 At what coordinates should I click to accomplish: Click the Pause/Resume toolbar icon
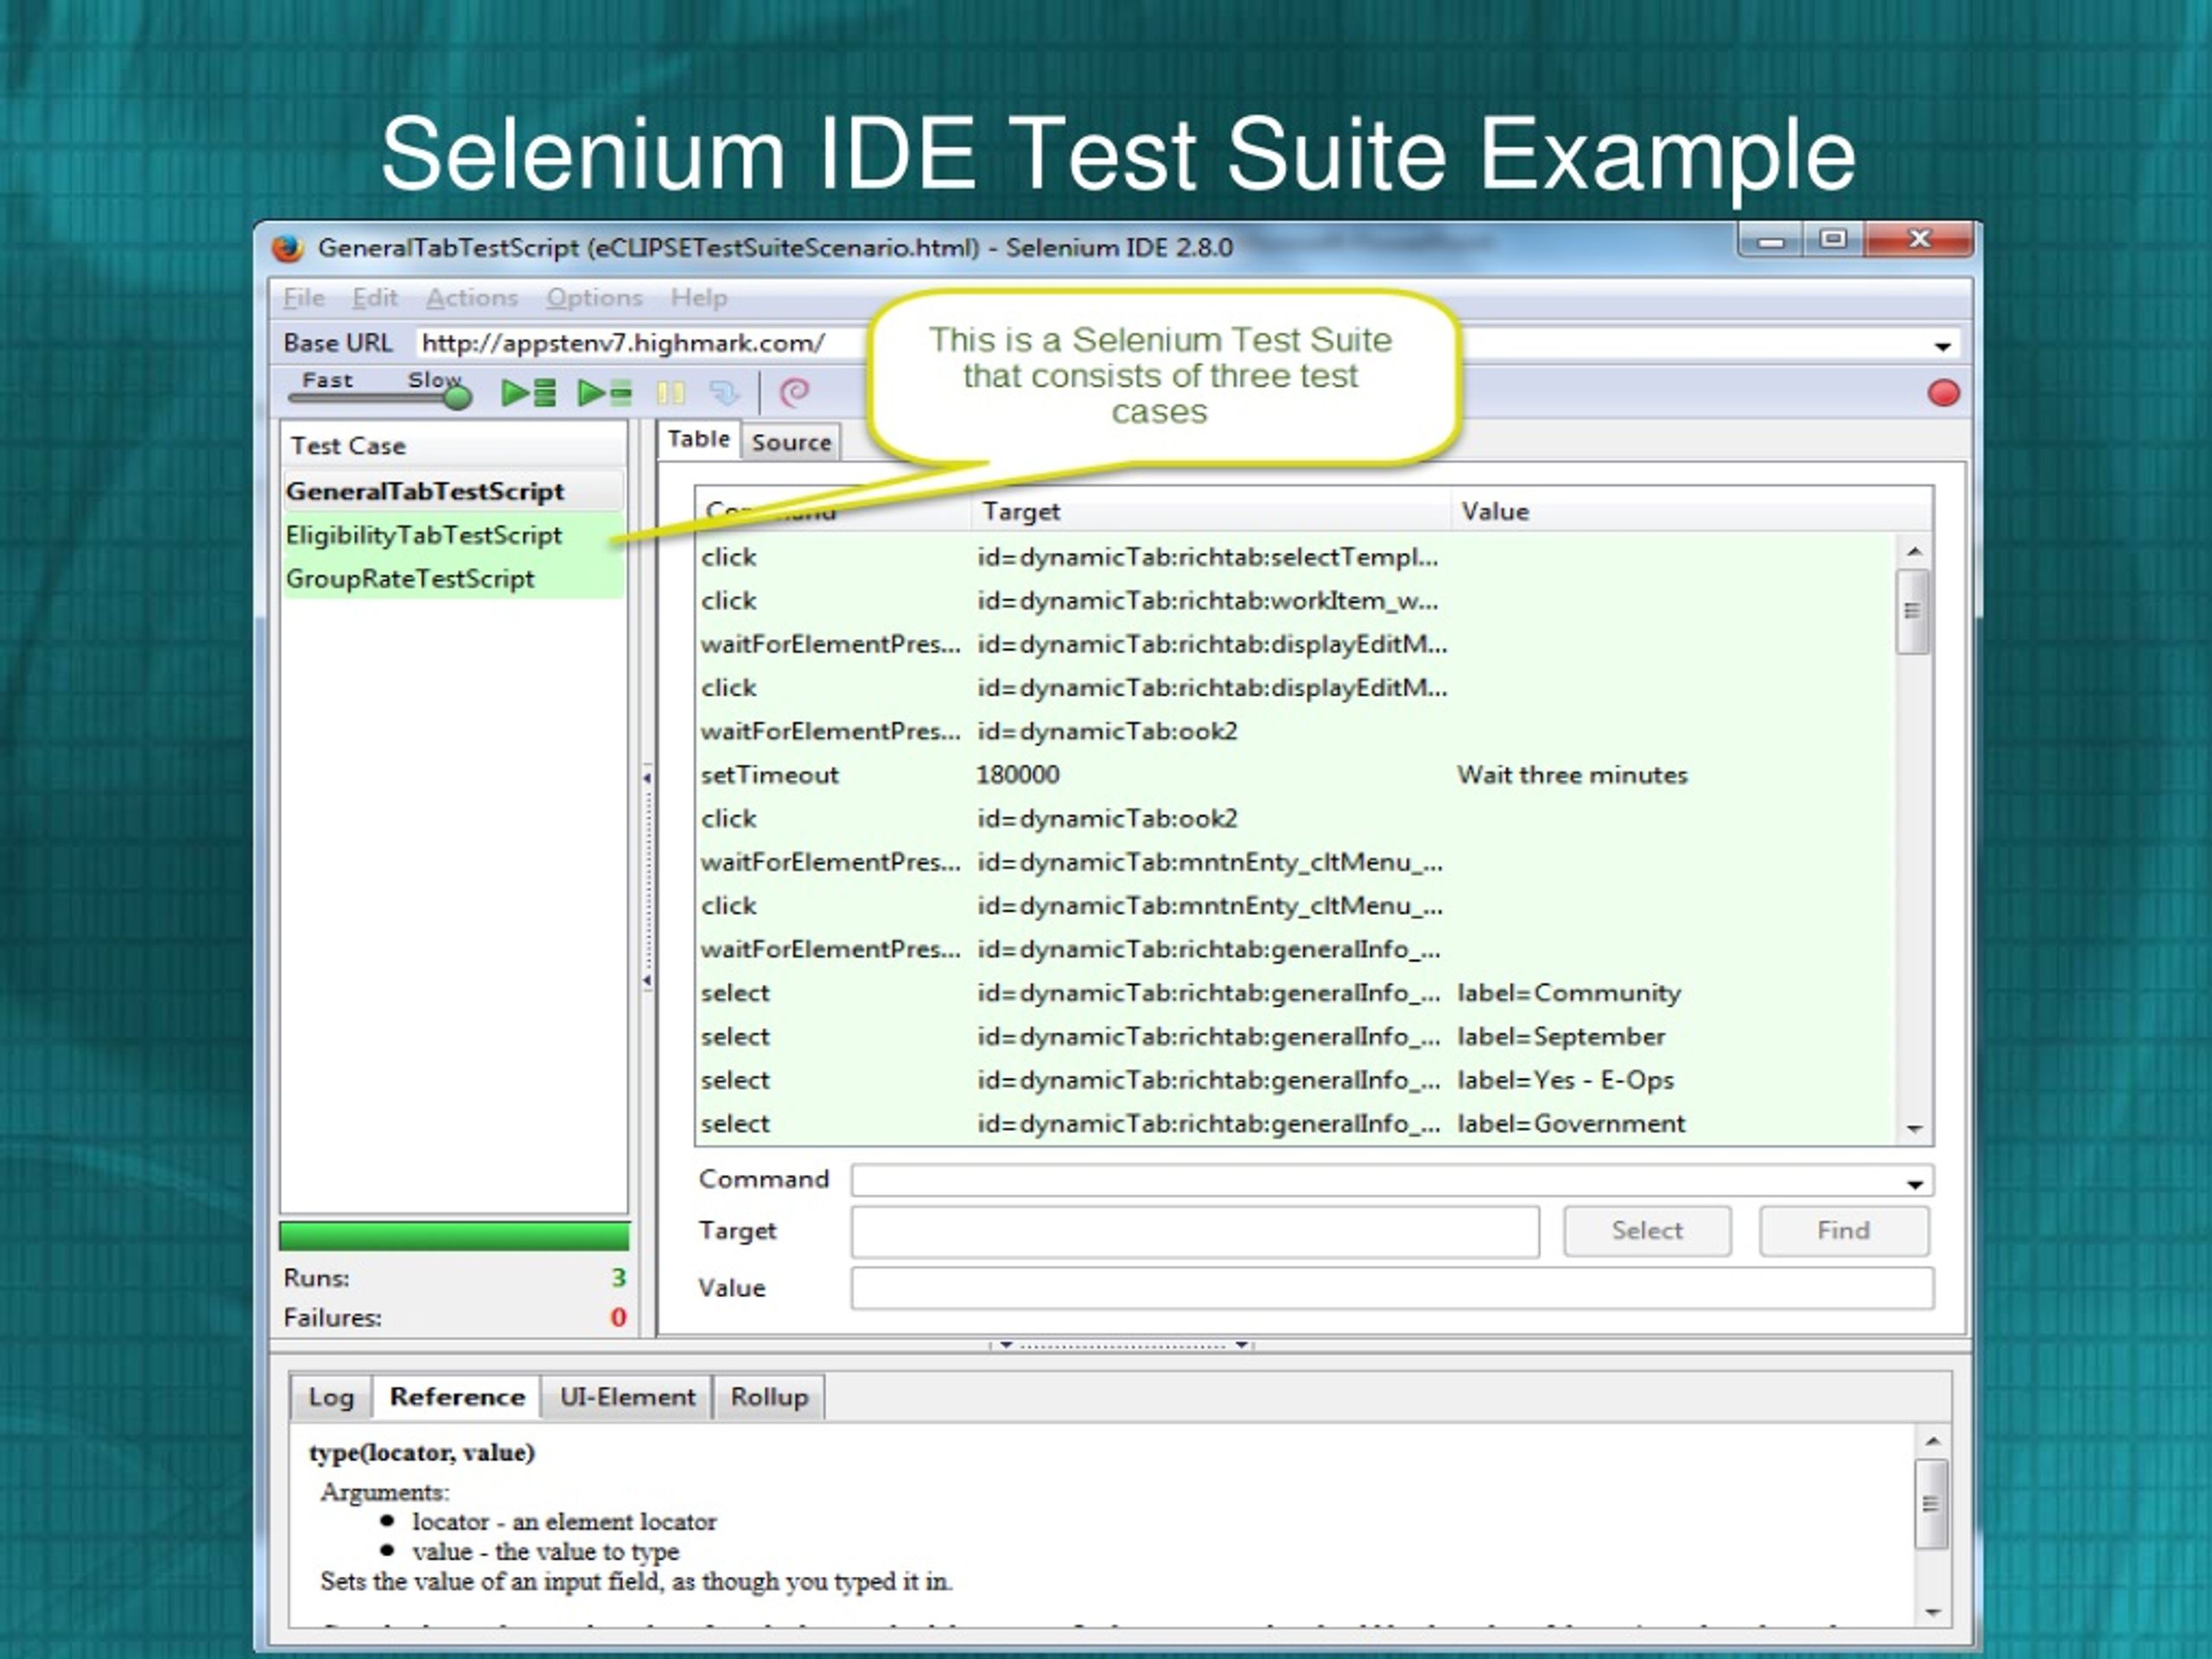point(670,393)
